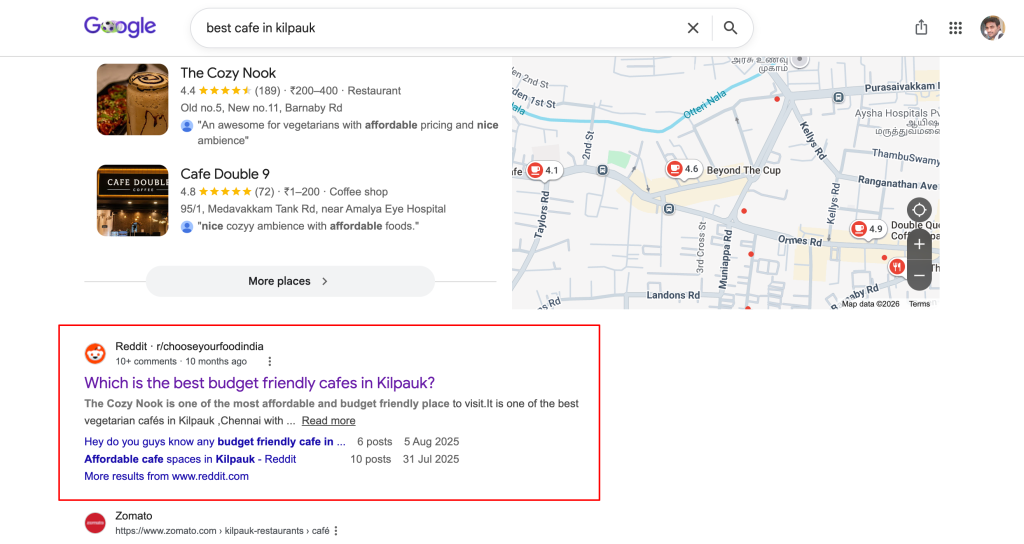Click '6 posts' thread count
Viewport: 1024px width, 544px height.
[375, 441]
